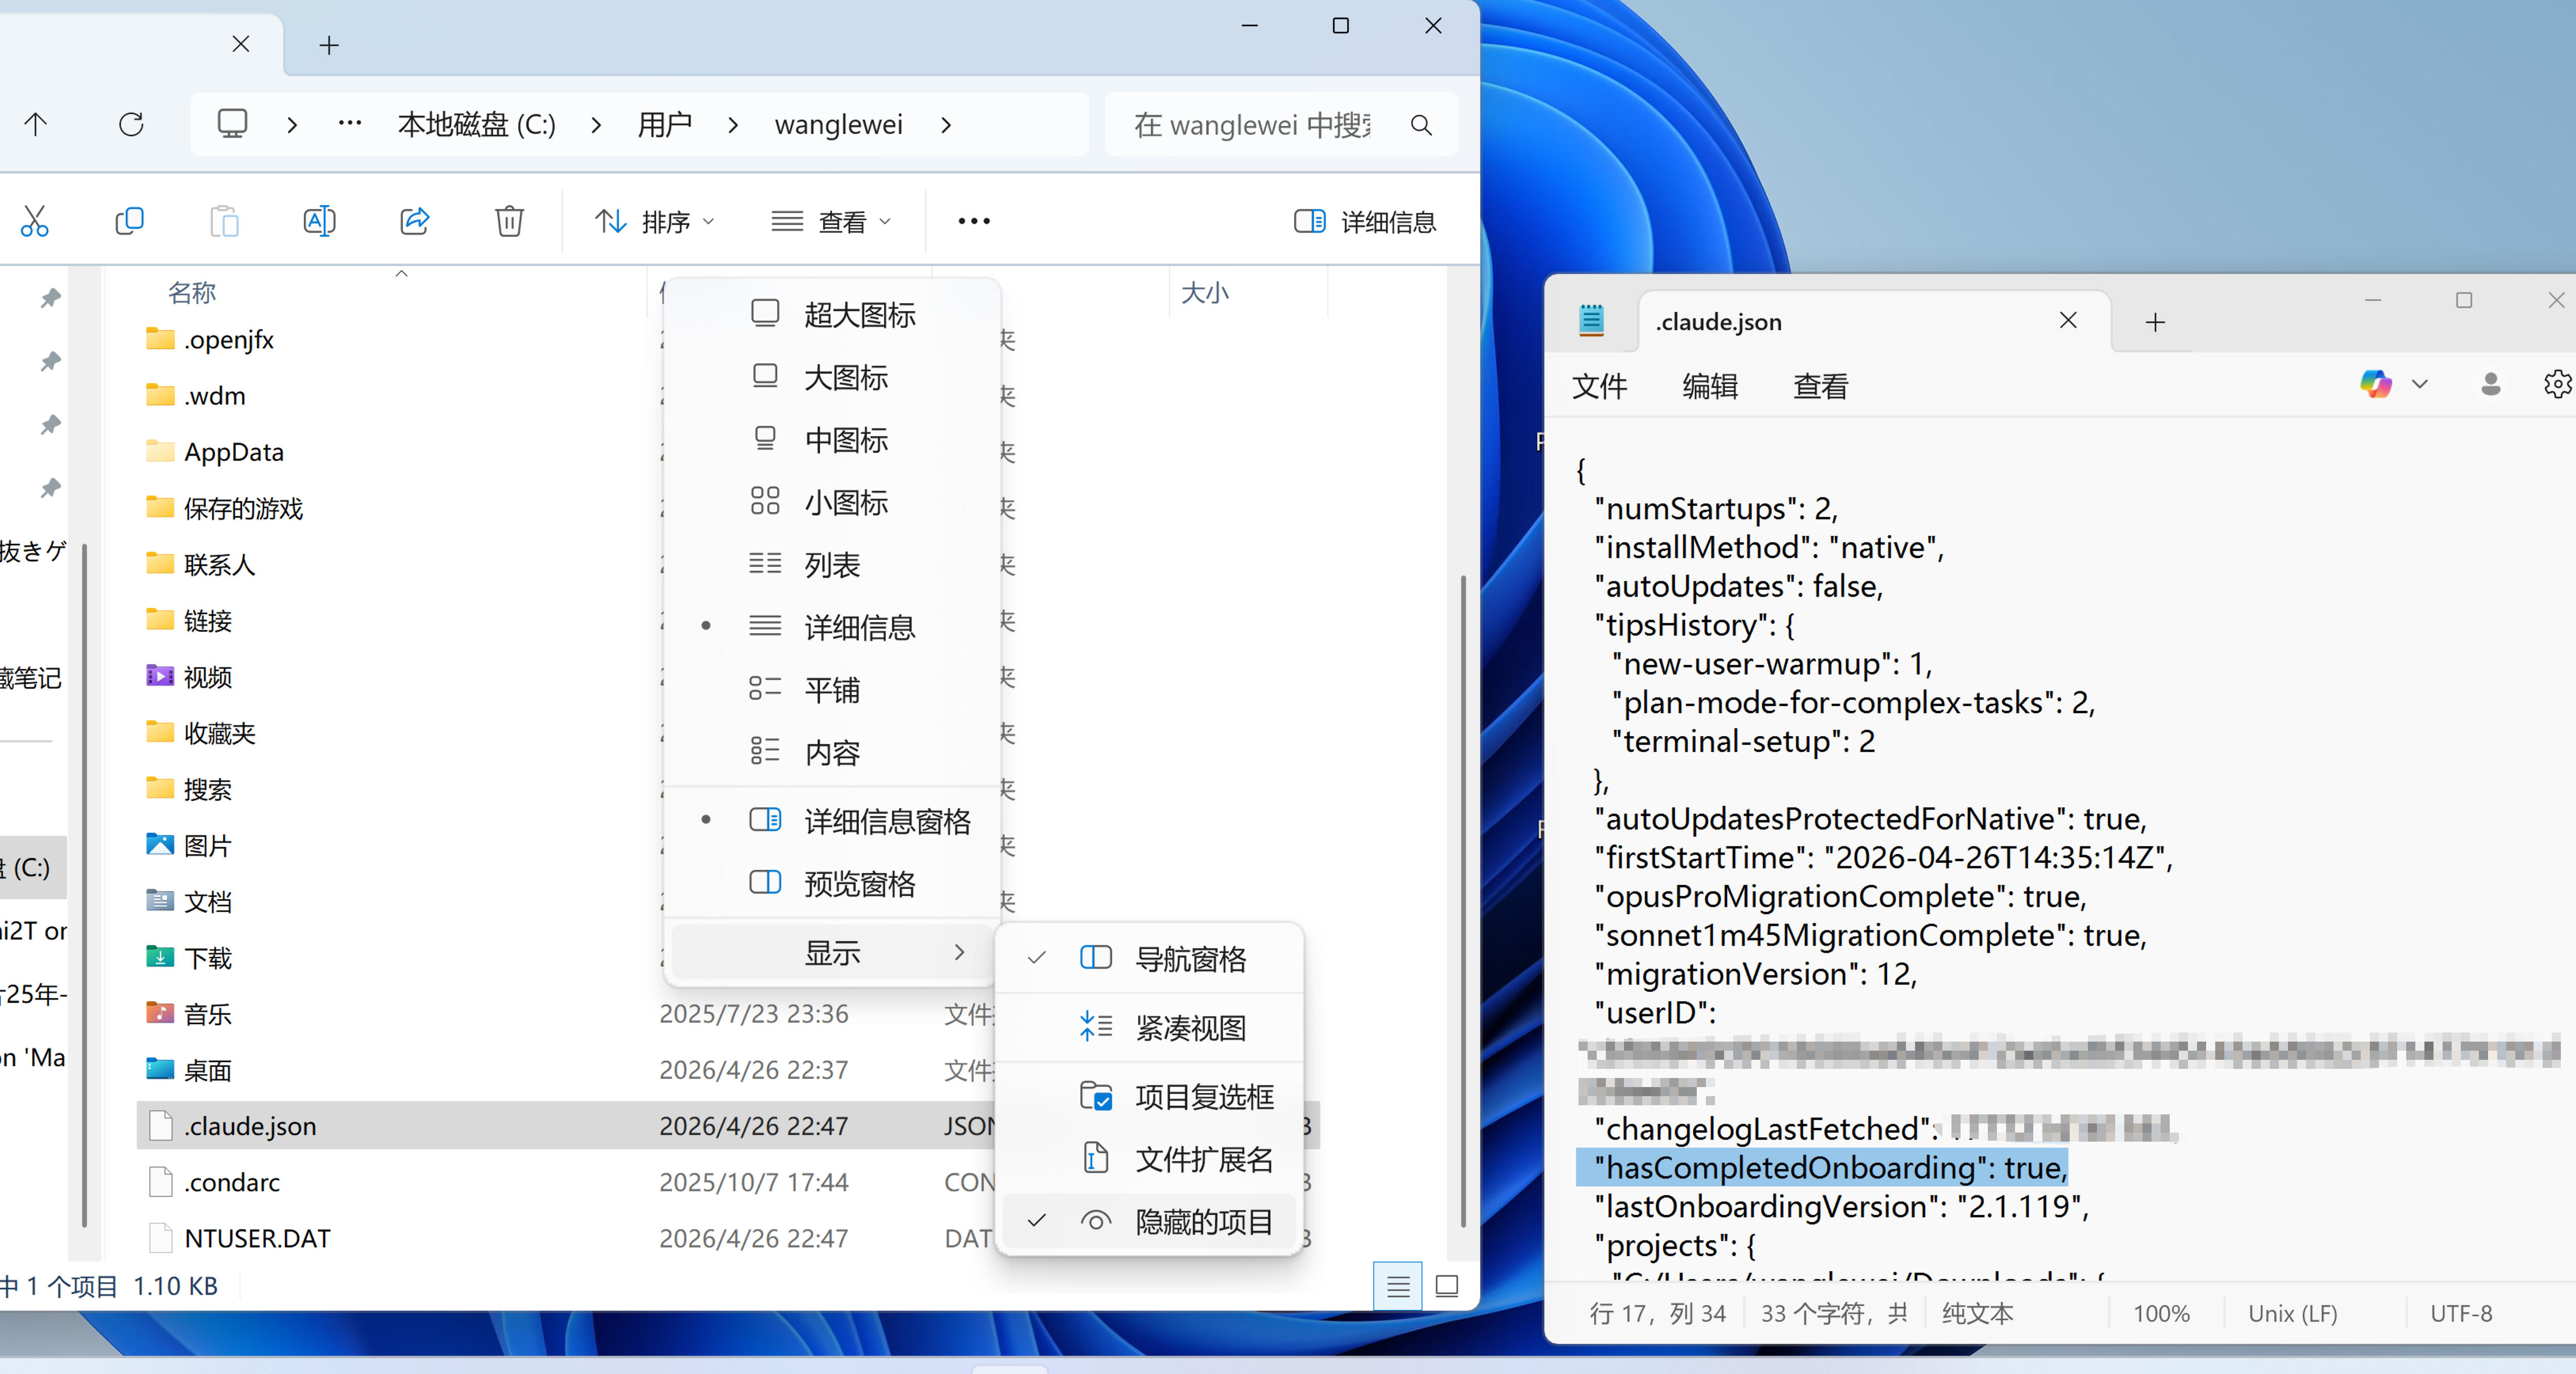Open the address bar ellipsis for hidden path

(x=349, y=123)
